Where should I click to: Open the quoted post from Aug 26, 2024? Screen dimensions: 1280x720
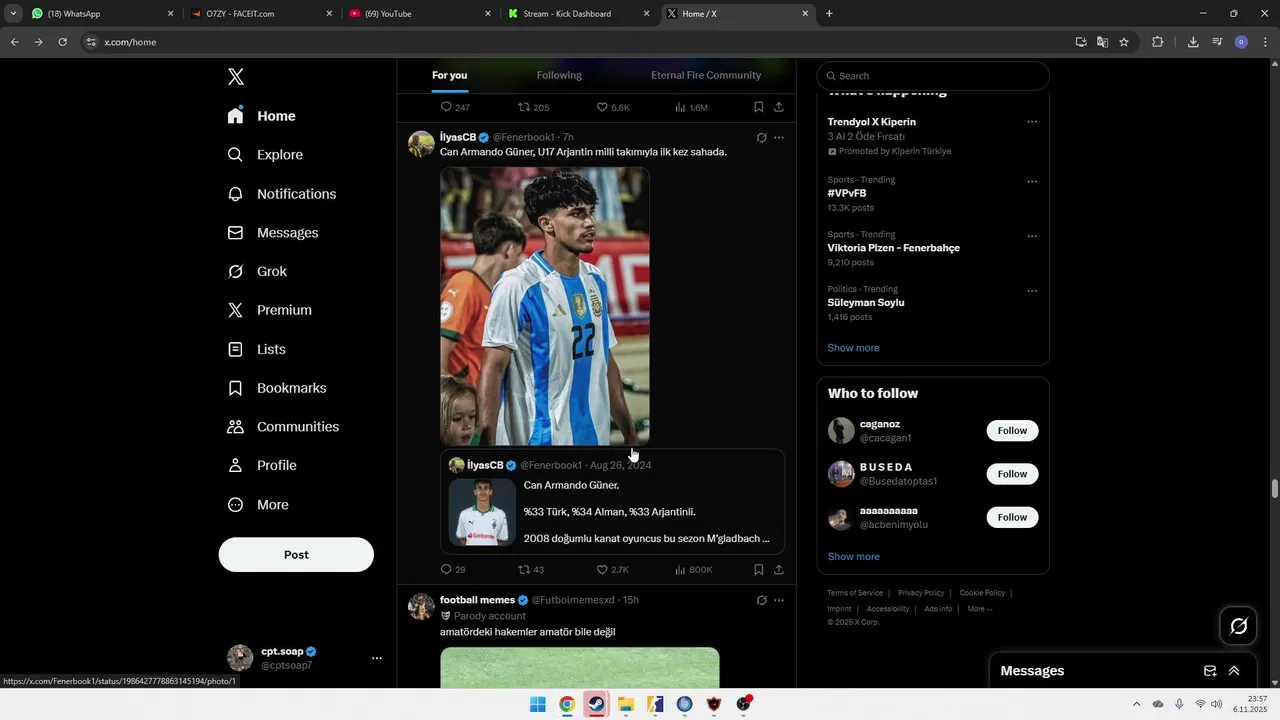pyautogui.click(x=612, y=502)
